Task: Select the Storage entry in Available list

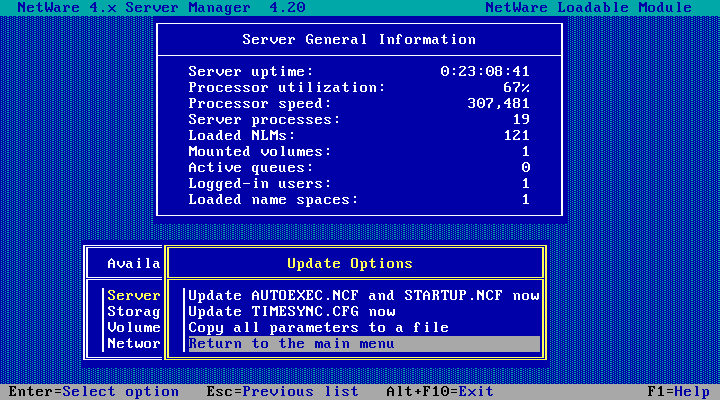Action: [134, 311]
